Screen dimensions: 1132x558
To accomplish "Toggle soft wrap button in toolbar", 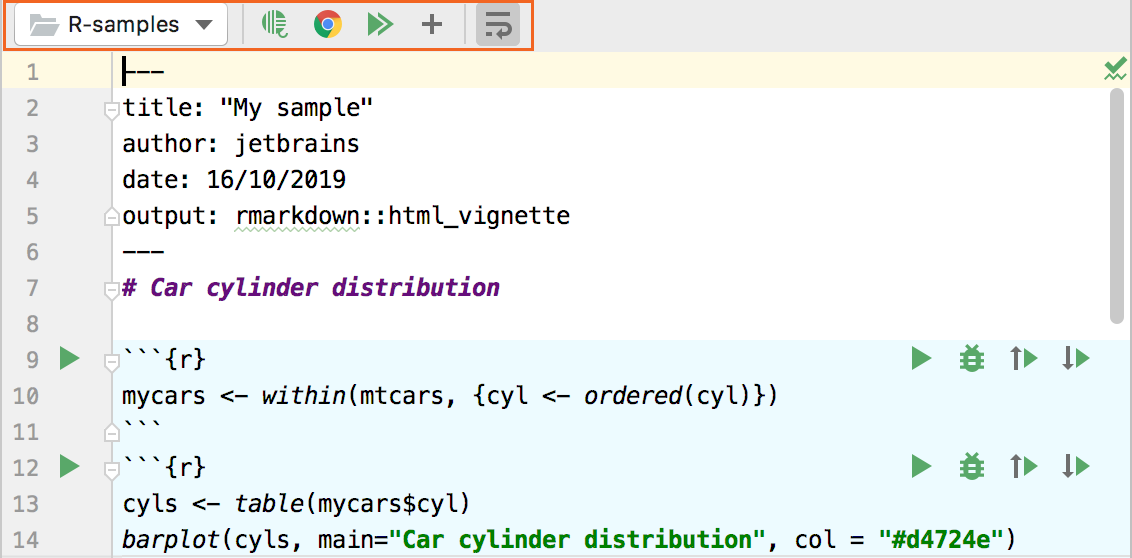I will click(x=498, y=25).
